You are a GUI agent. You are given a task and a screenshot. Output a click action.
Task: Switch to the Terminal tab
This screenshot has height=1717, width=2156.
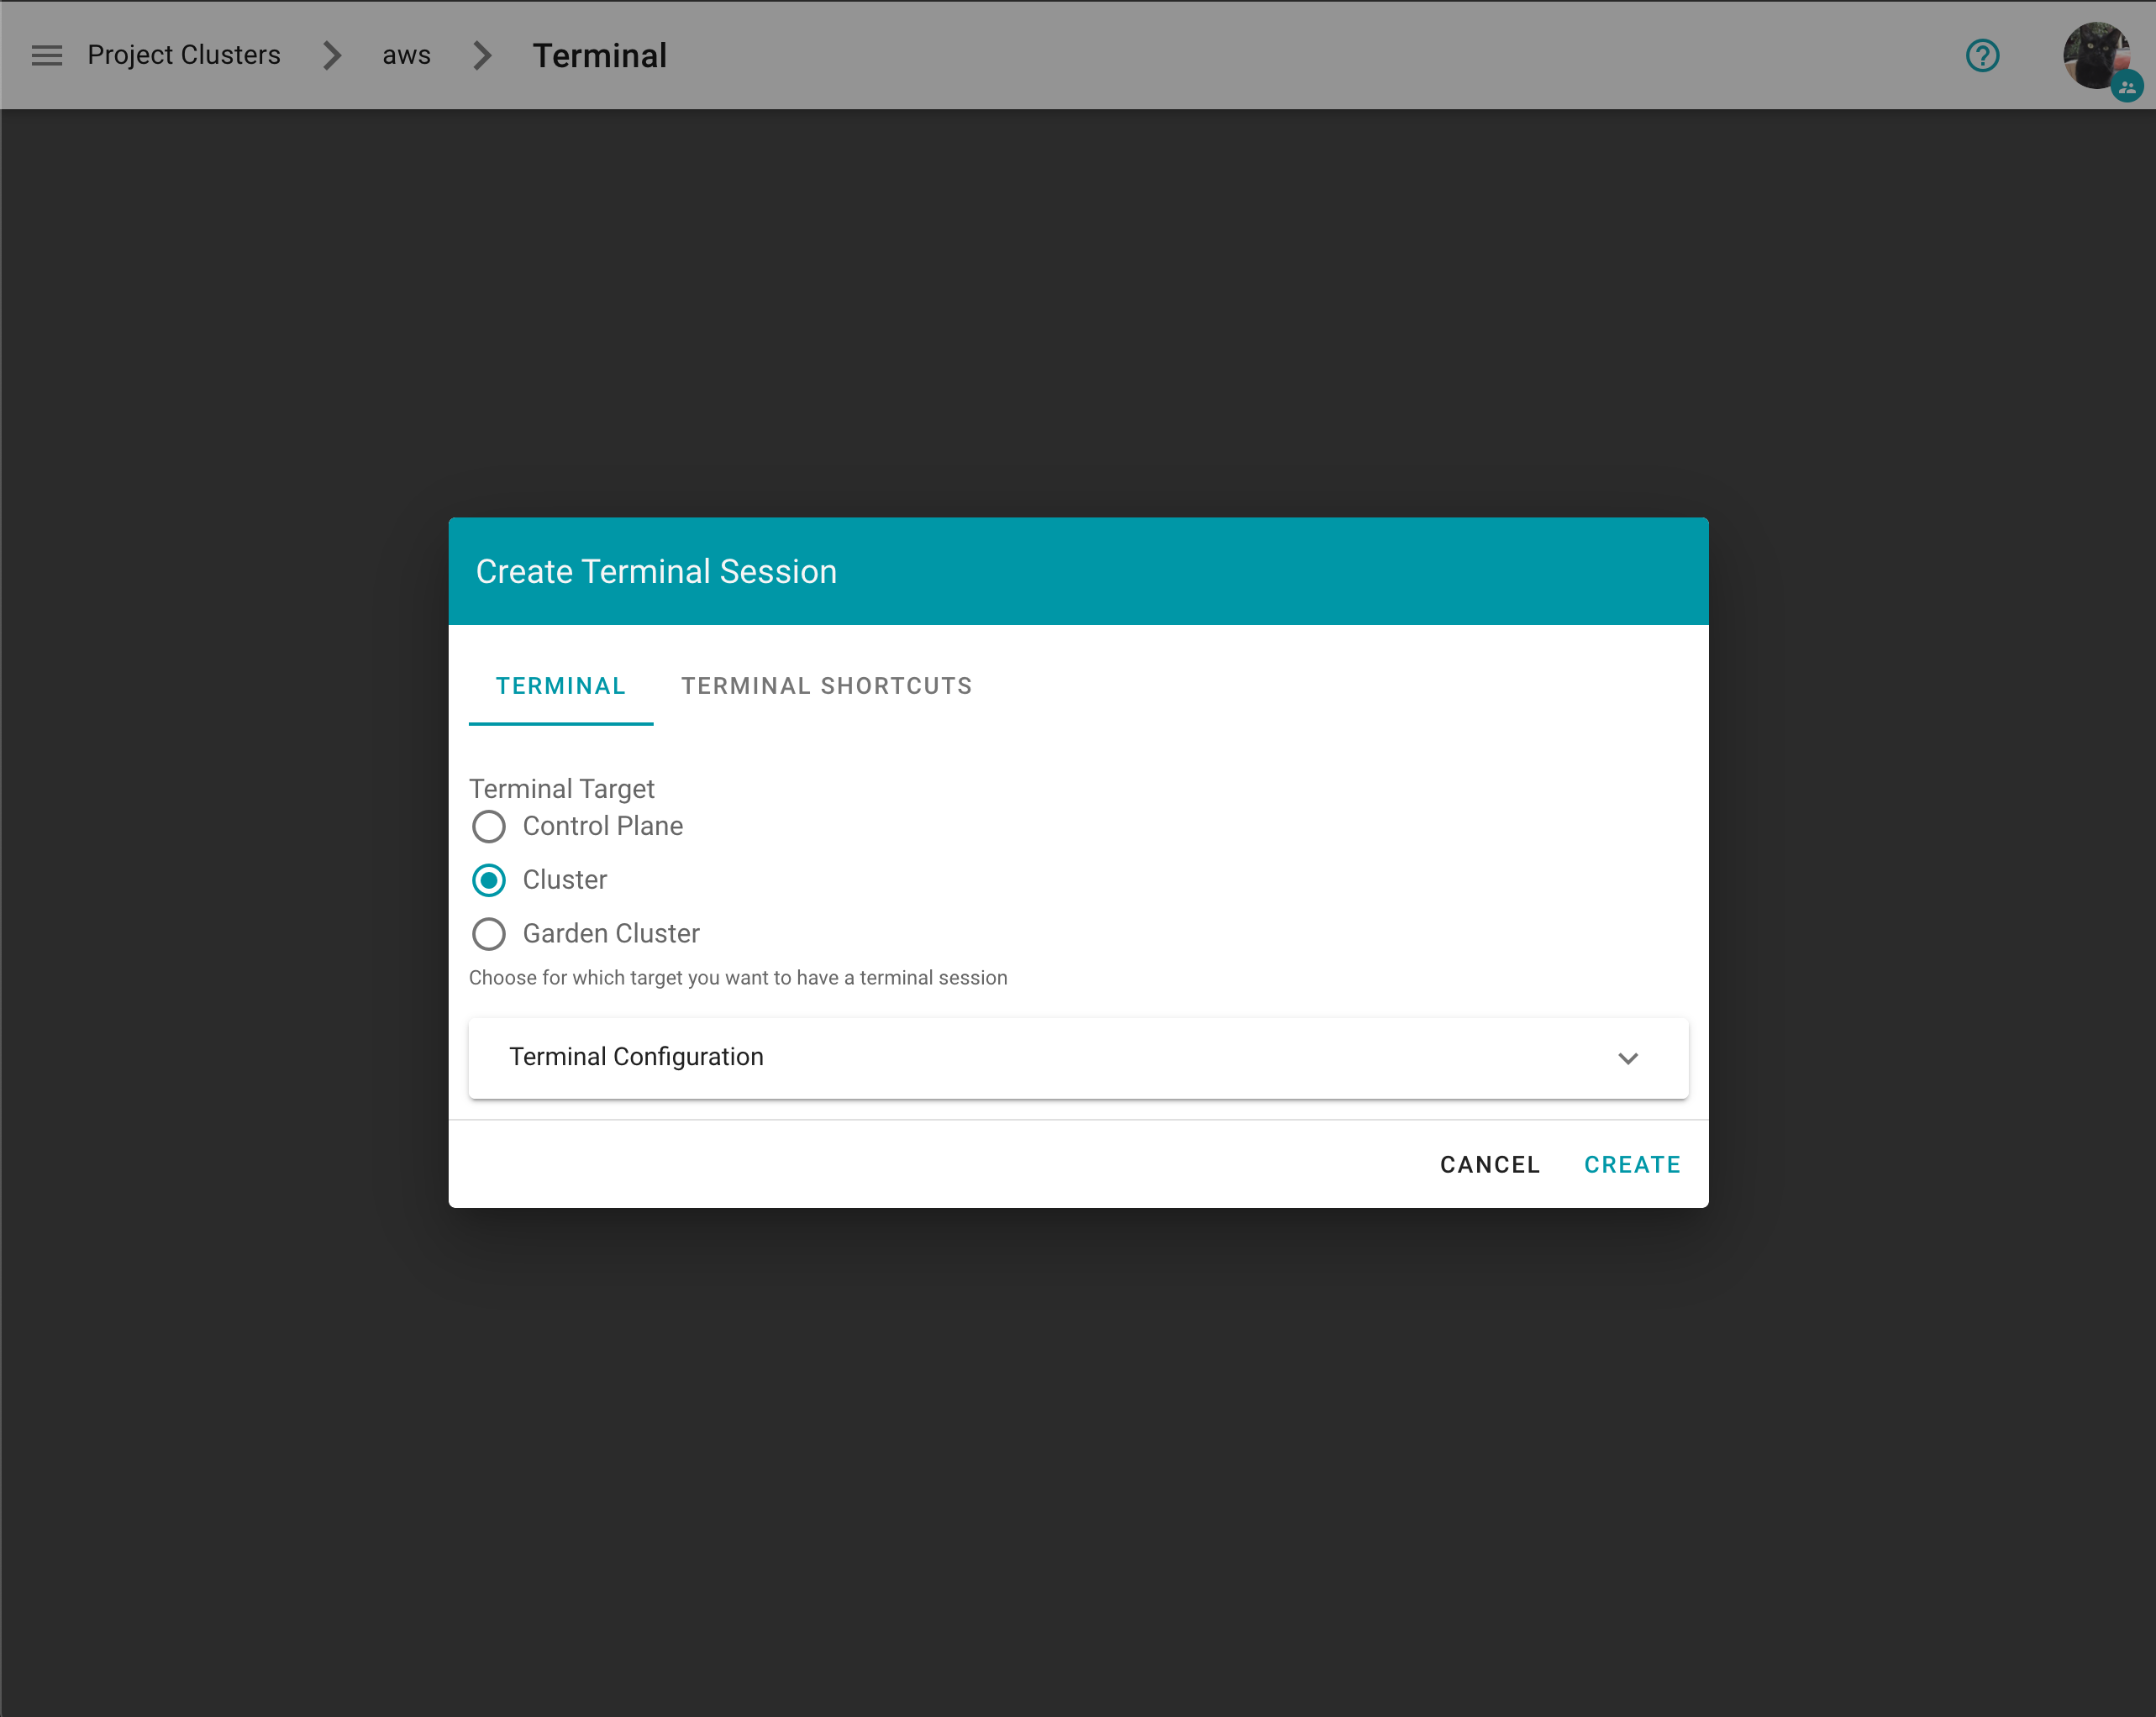click(560, 686)
